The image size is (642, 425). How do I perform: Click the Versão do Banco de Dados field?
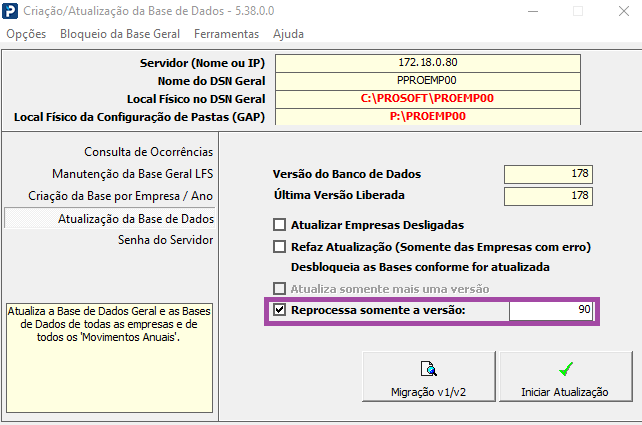tap(548, 174)
